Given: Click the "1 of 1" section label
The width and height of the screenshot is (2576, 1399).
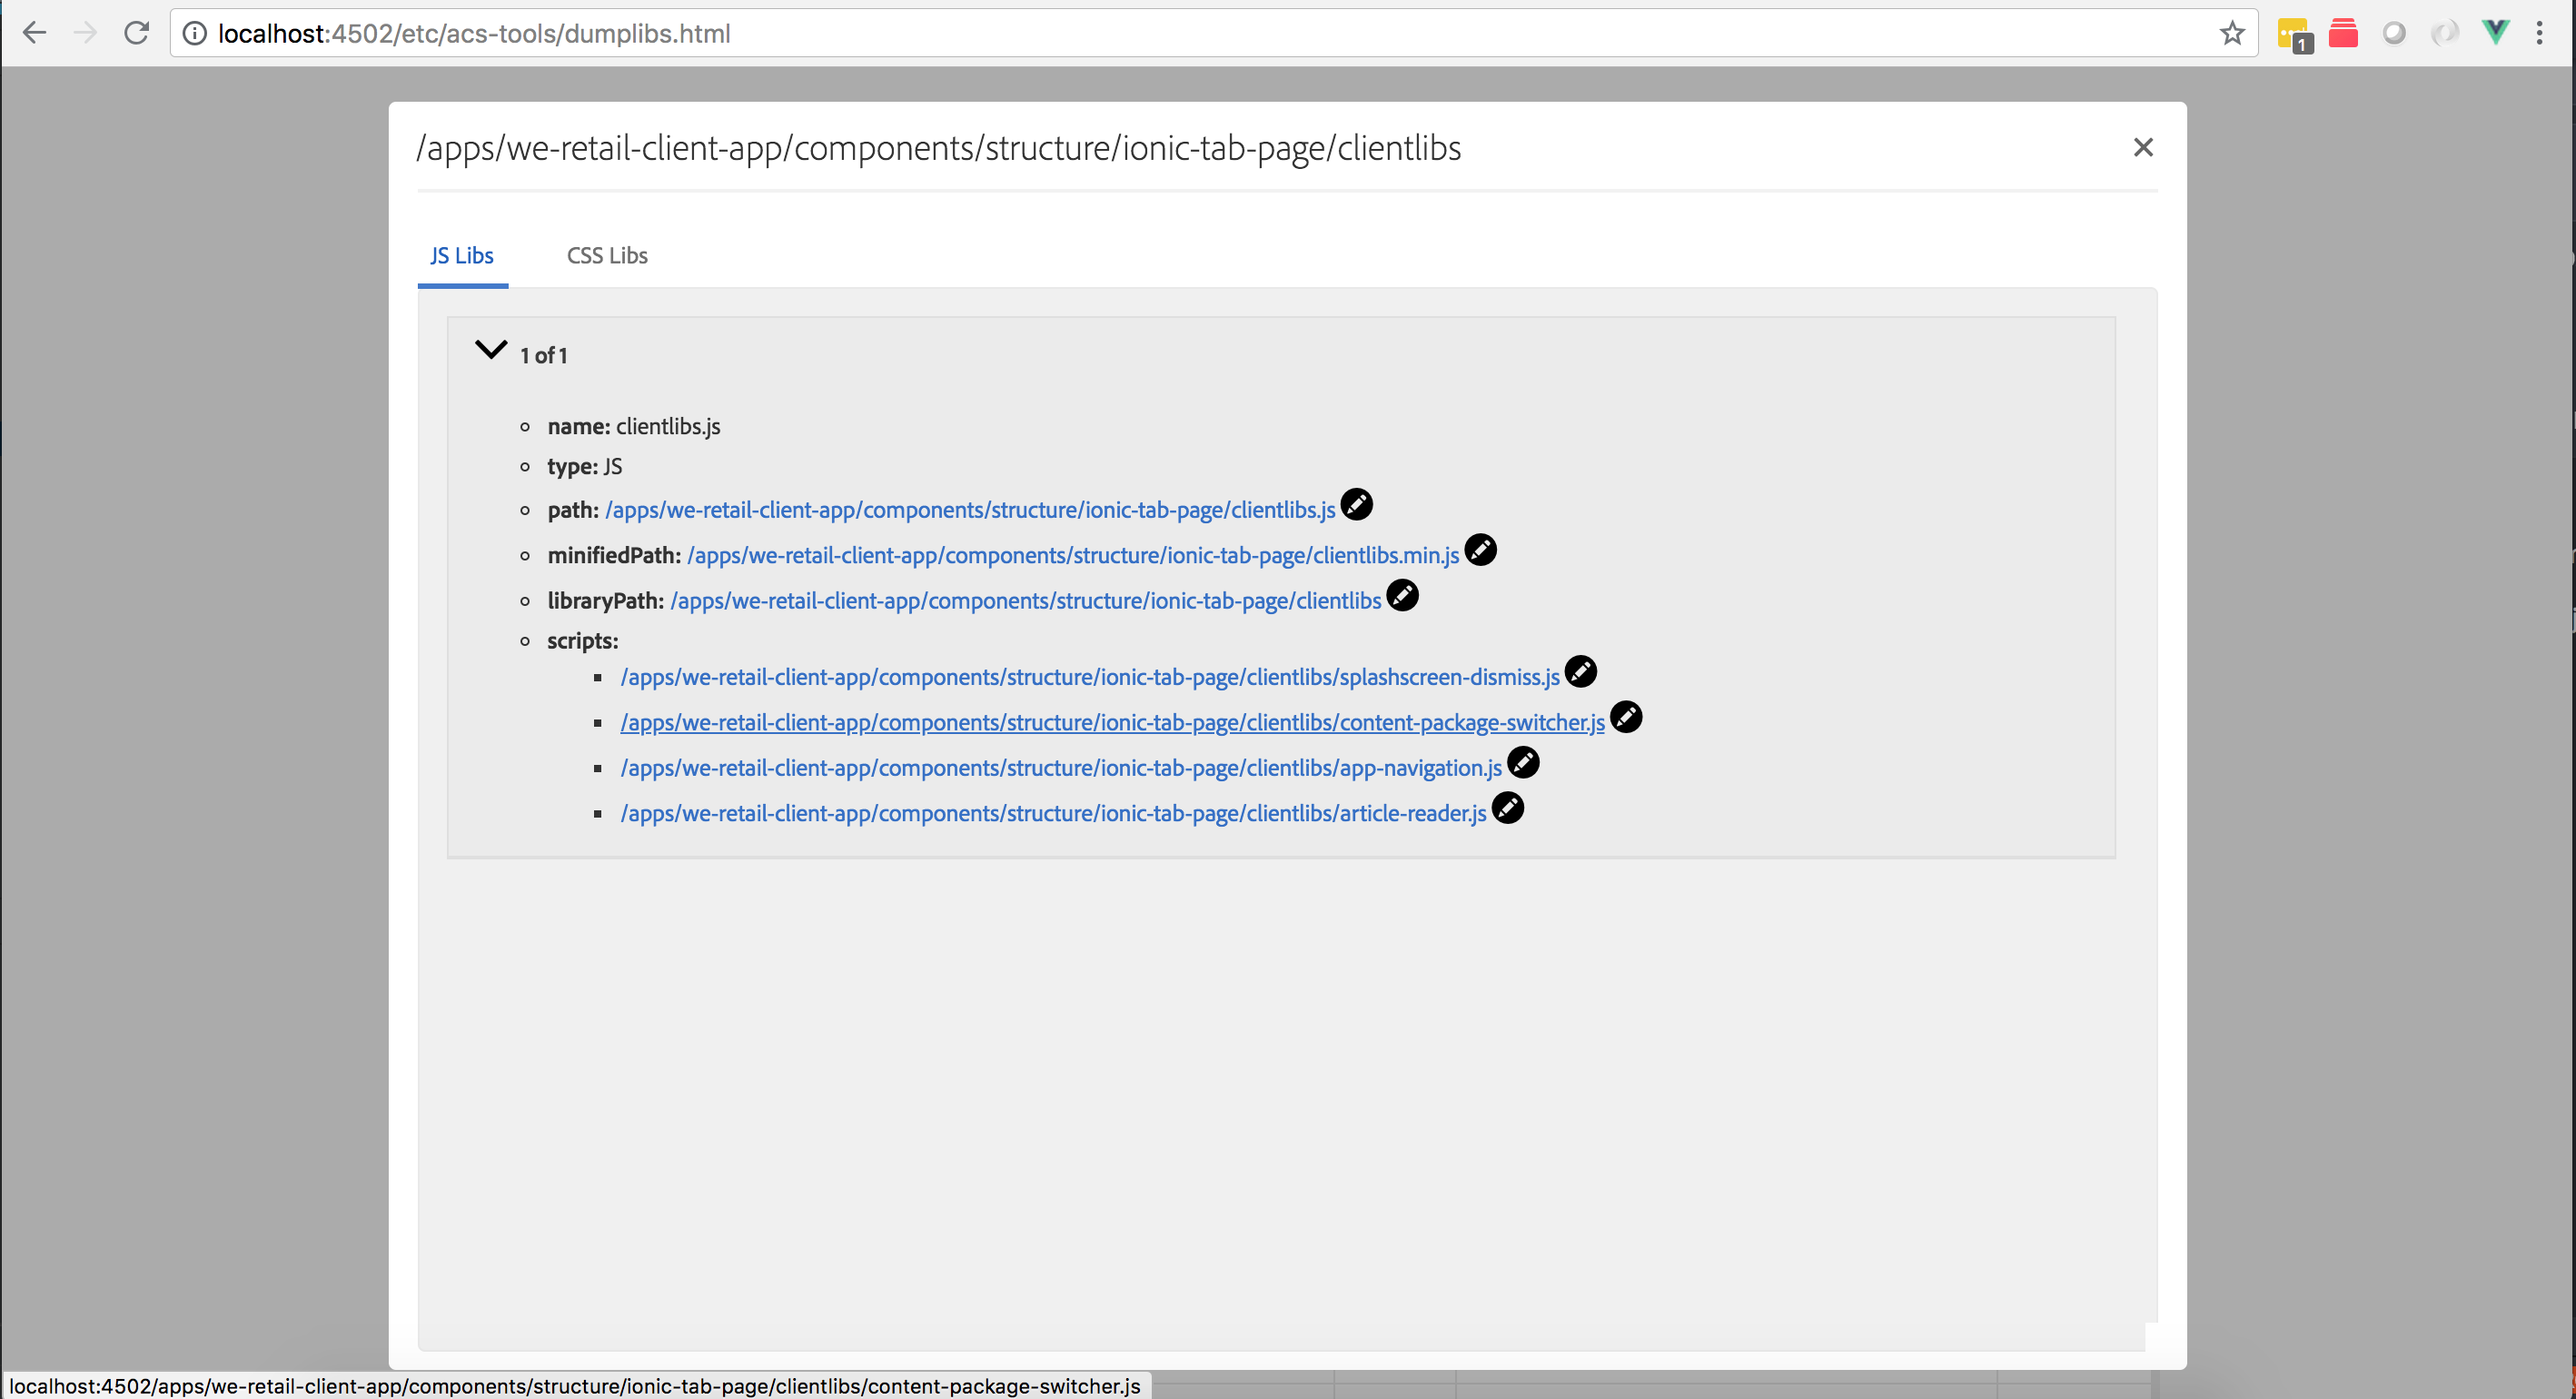Looking at the screenshot, I should tap(544, 356).
